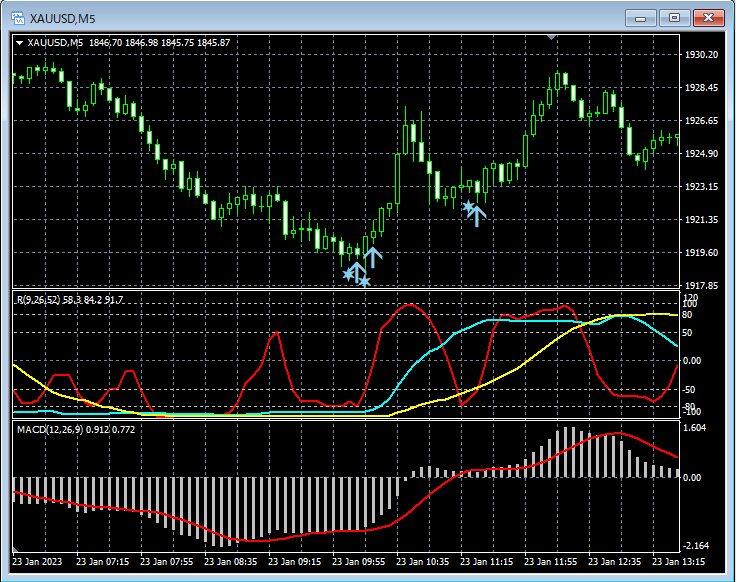This screenshot has width=737, height=582.
Task: Click the 23 Jan 2023 time axis label
Action: click(37, 562)
